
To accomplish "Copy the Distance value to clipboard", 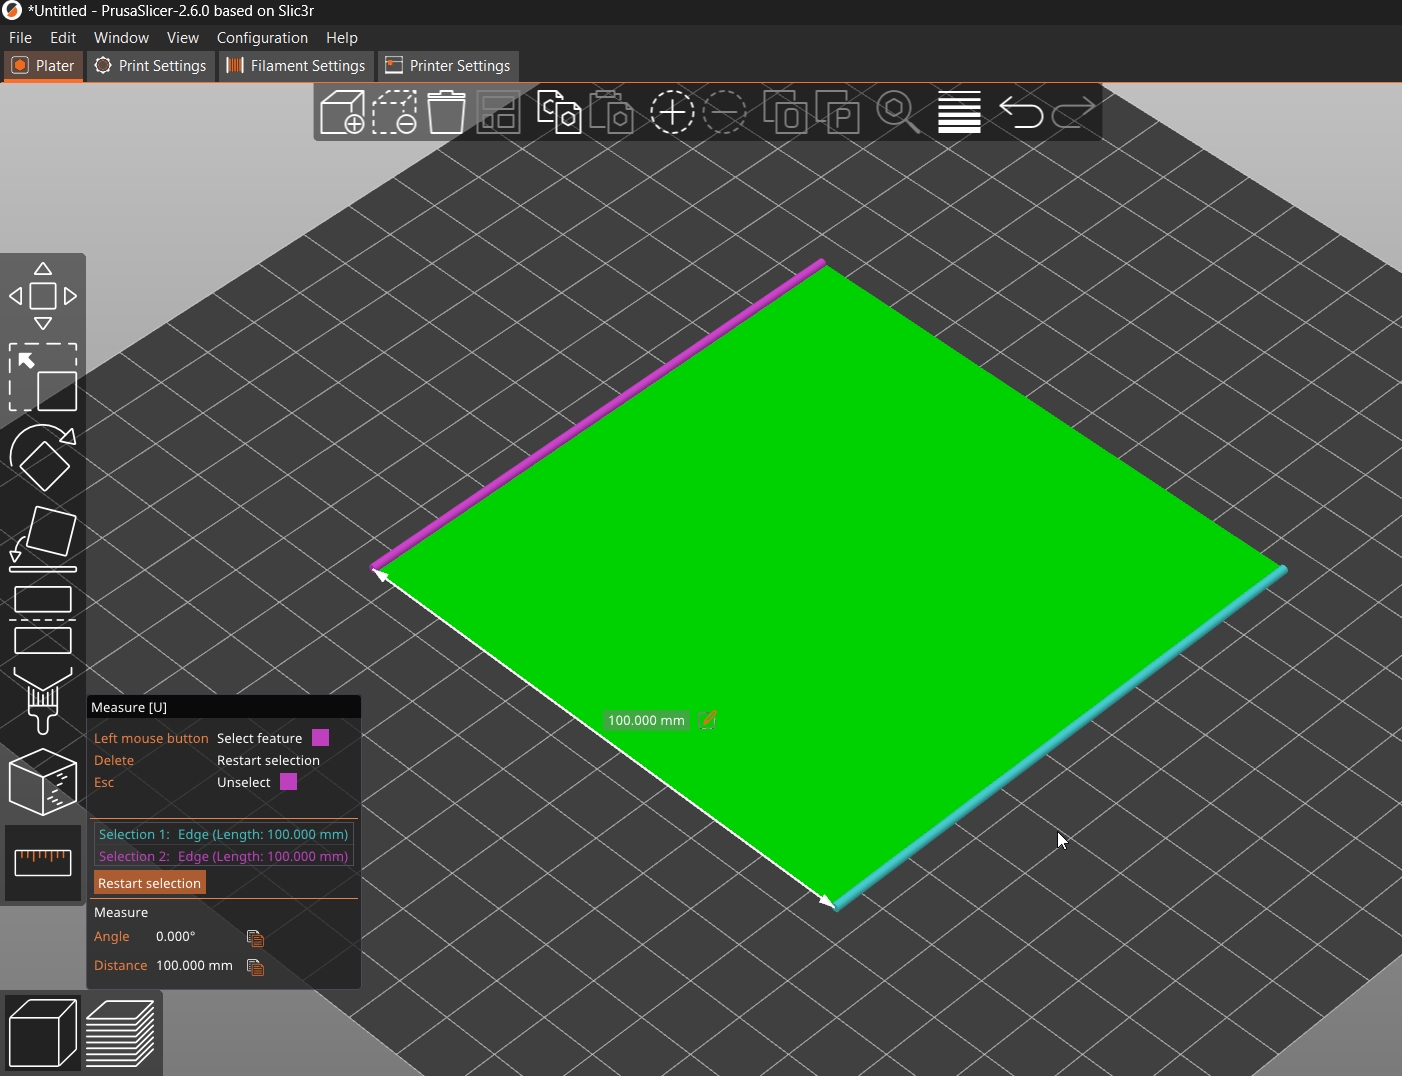I will (x=256, y=967).
